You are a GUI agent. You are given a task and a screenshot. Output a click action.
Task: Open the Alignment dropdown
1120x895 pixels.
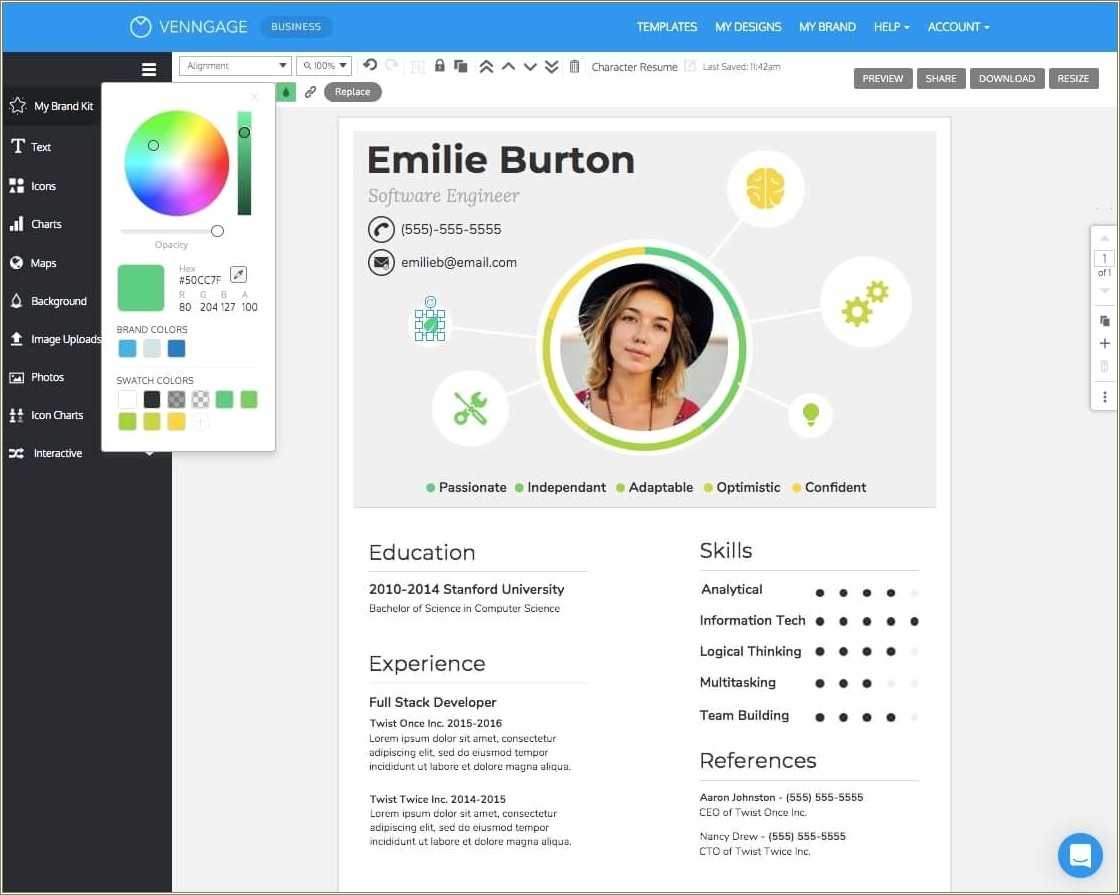(235, 66)
